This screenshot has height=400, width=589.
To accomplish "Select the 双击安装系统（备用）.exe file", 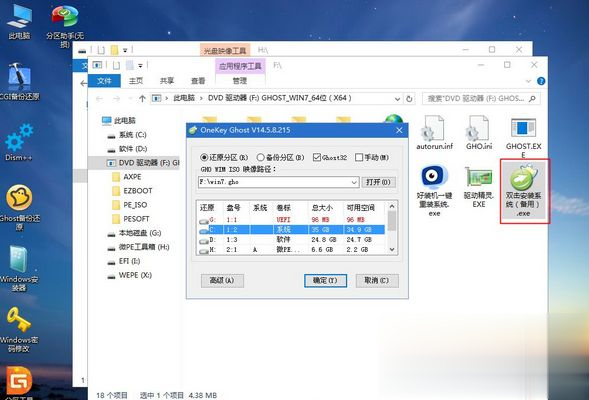I will pos(524,191).
